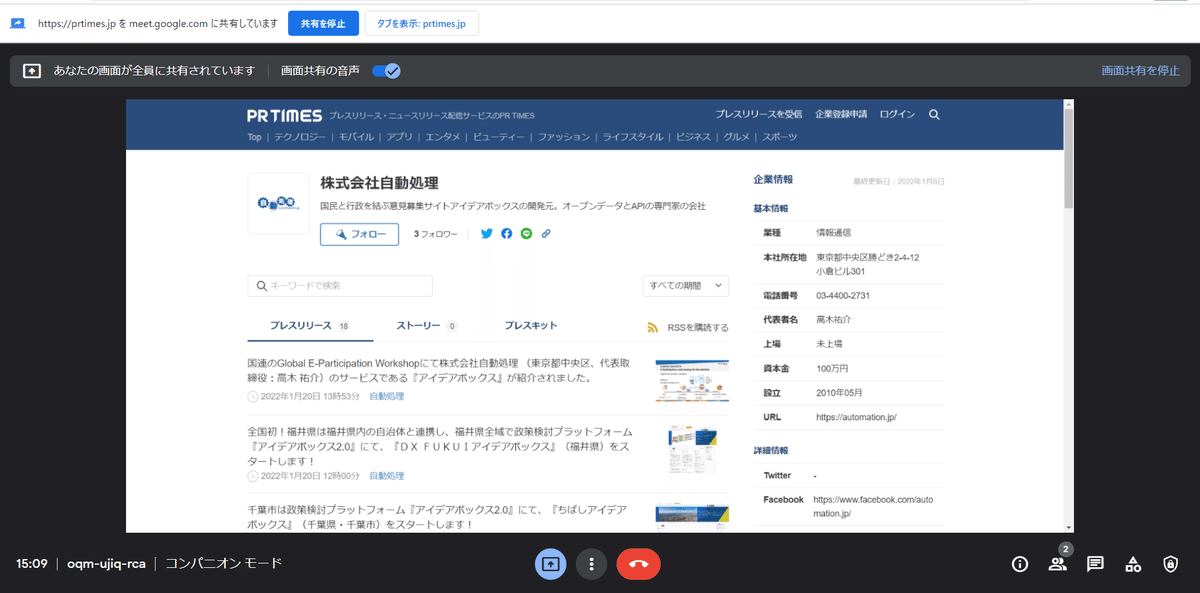The width and height of the screenshot is (1200, 593).
Task: Open thumbnail of the Global E-Participation release
Action: 692,381
